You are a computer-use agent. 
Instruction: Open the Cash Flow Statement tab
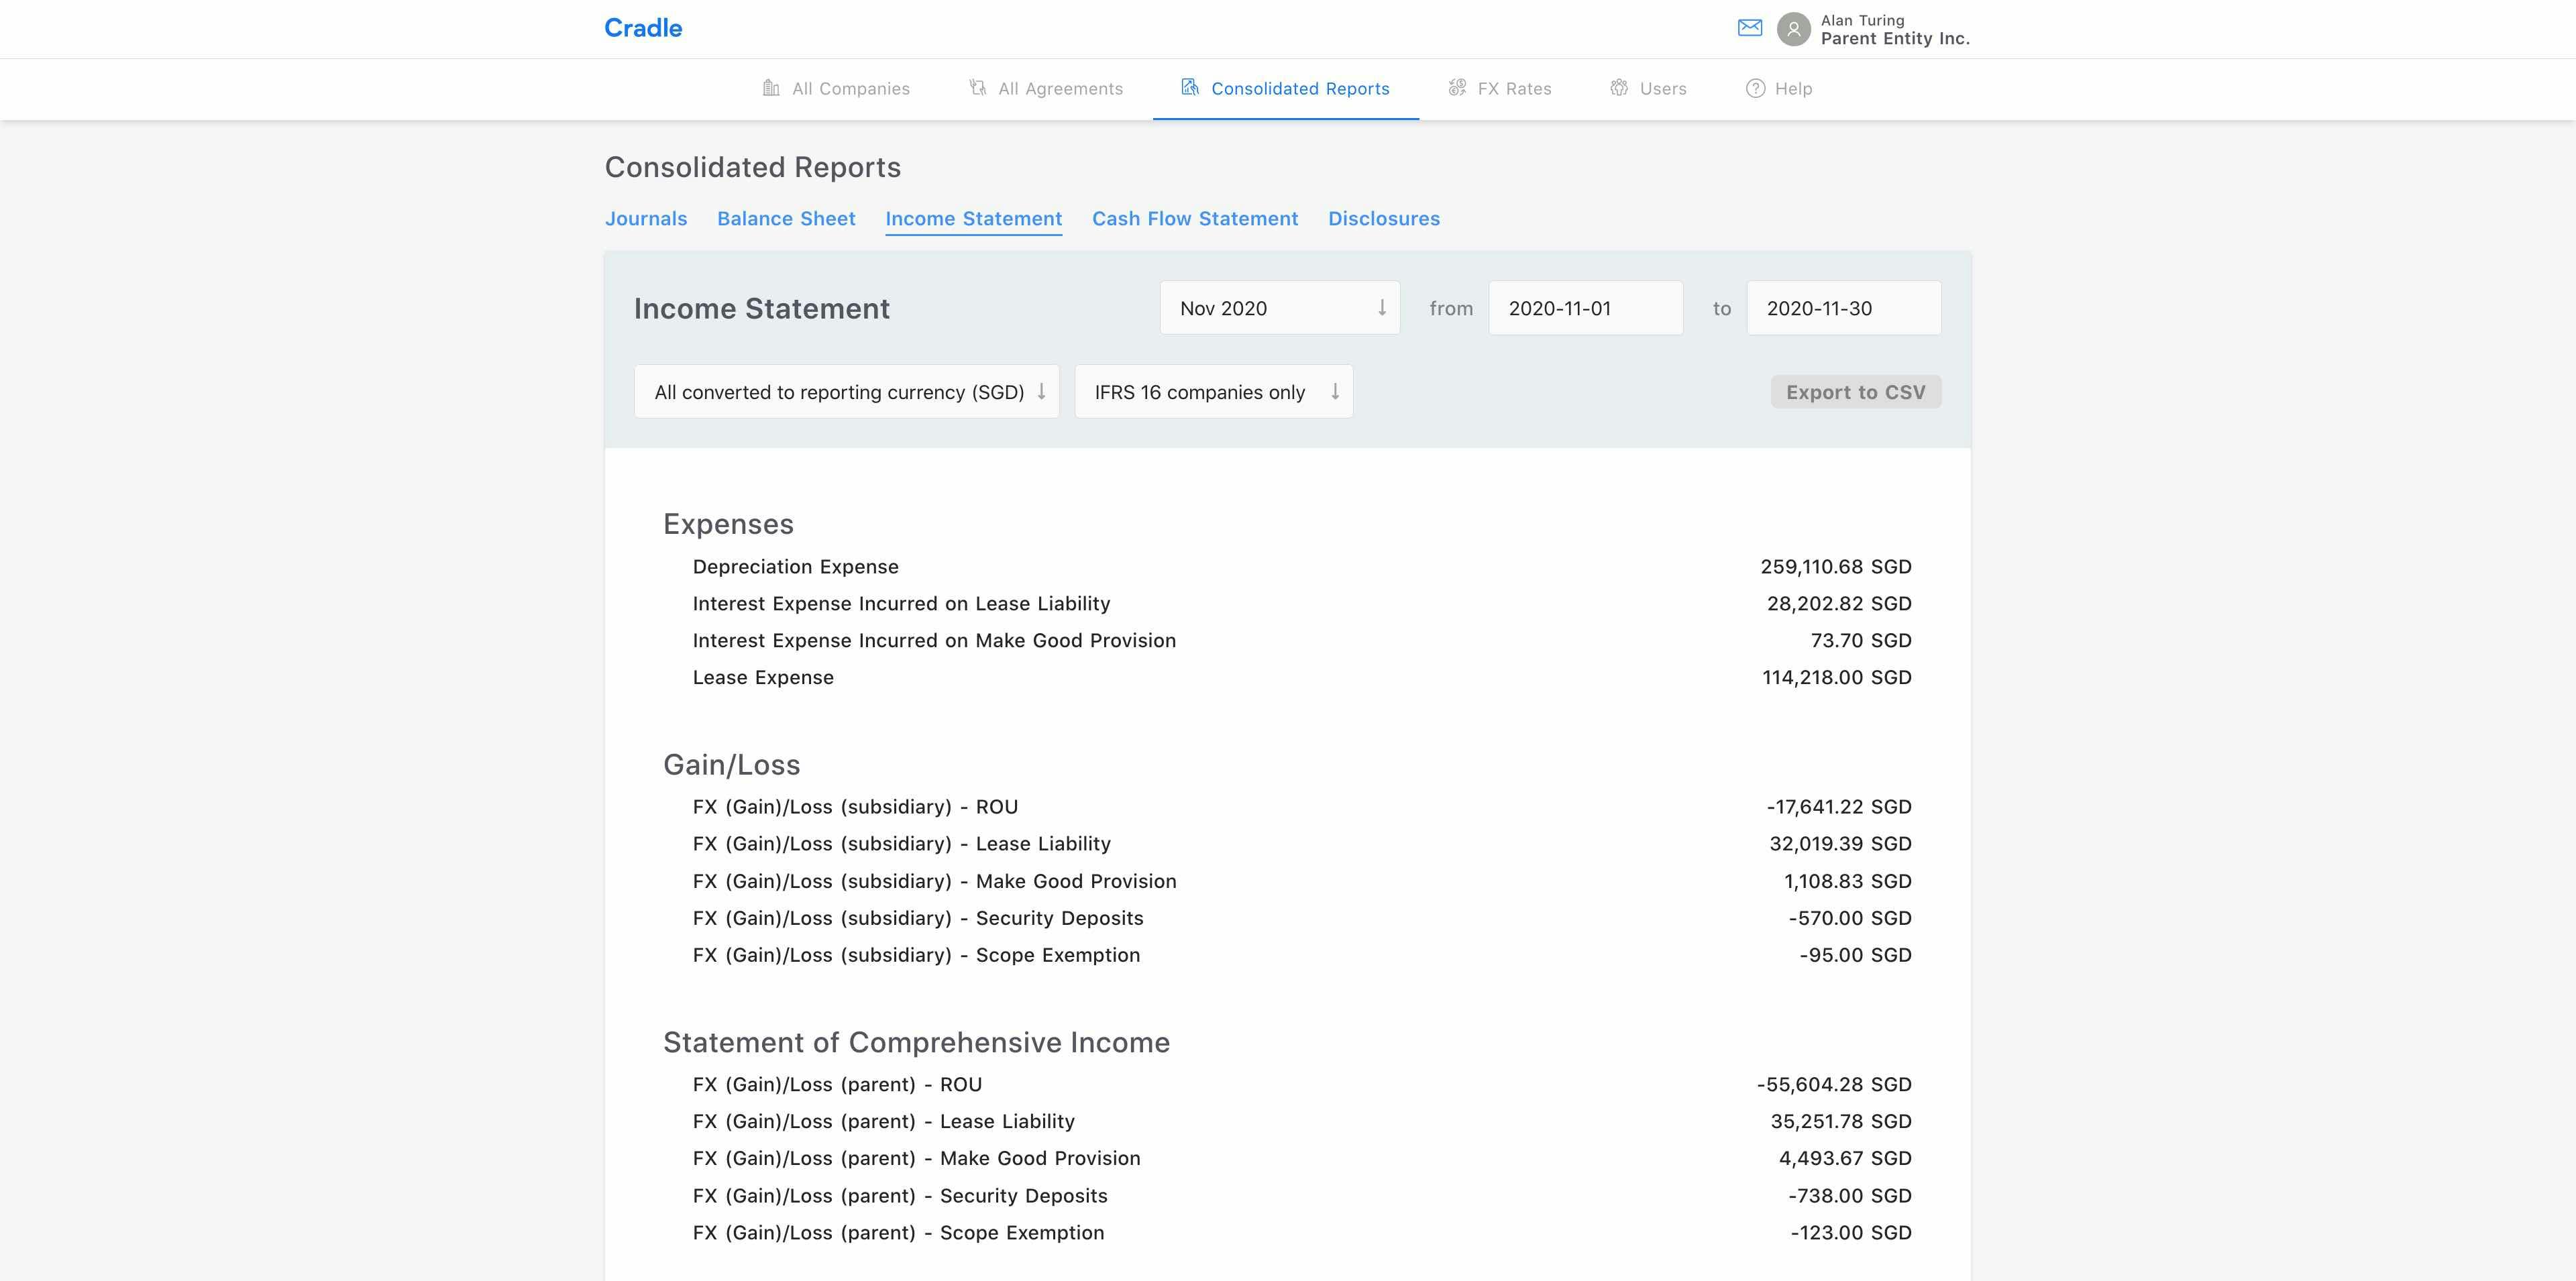pyautogui.click(x=1195, y=218)
